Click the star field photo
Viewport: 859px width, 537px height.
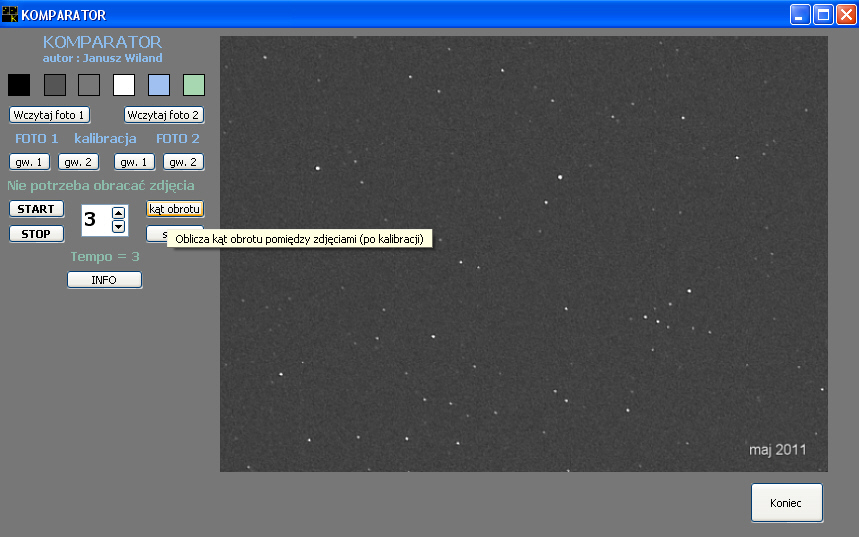(524, 254)
